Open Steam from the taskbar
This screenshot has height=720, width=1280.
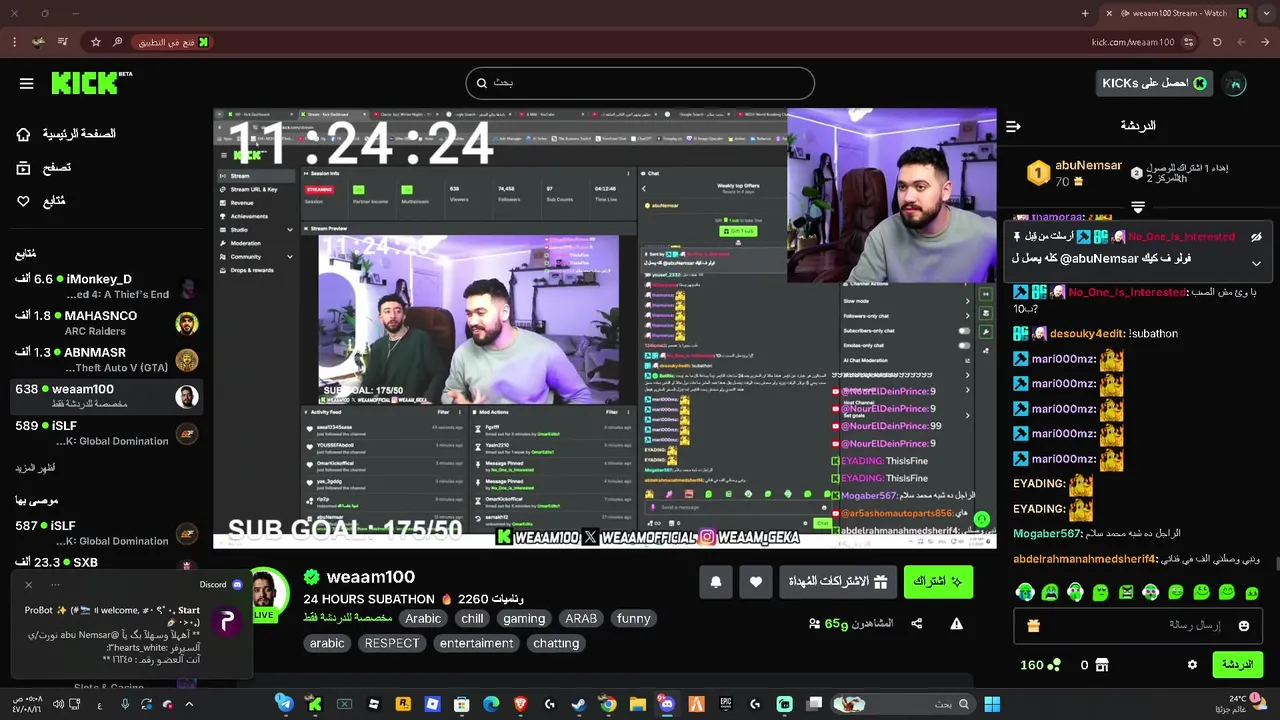tap(578, 704)
